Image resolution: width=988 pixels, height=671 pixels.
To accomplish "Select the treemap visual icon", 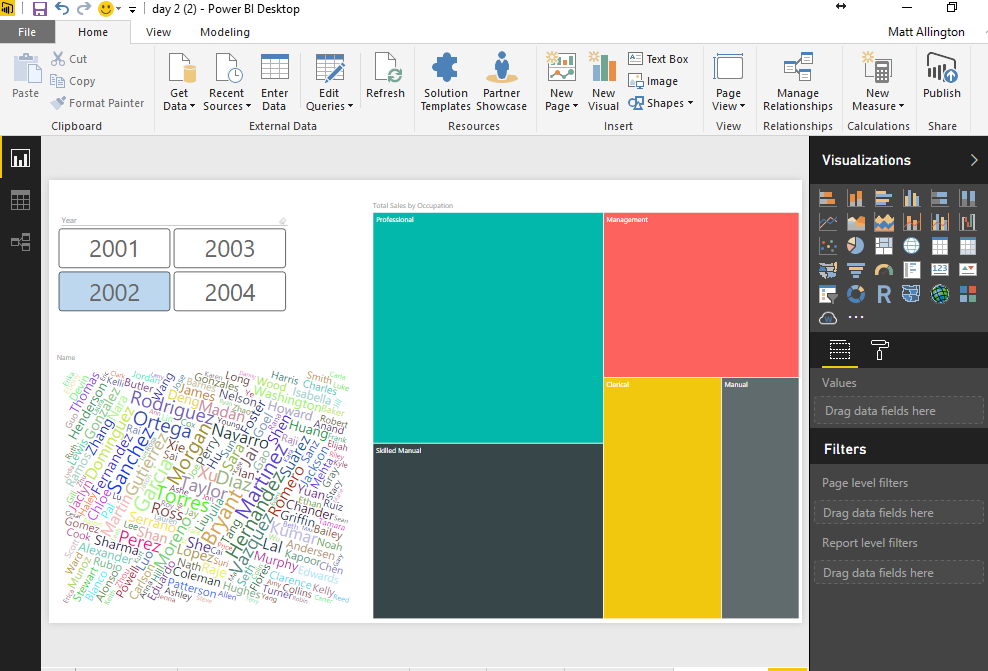I will [x=884, y=246].
